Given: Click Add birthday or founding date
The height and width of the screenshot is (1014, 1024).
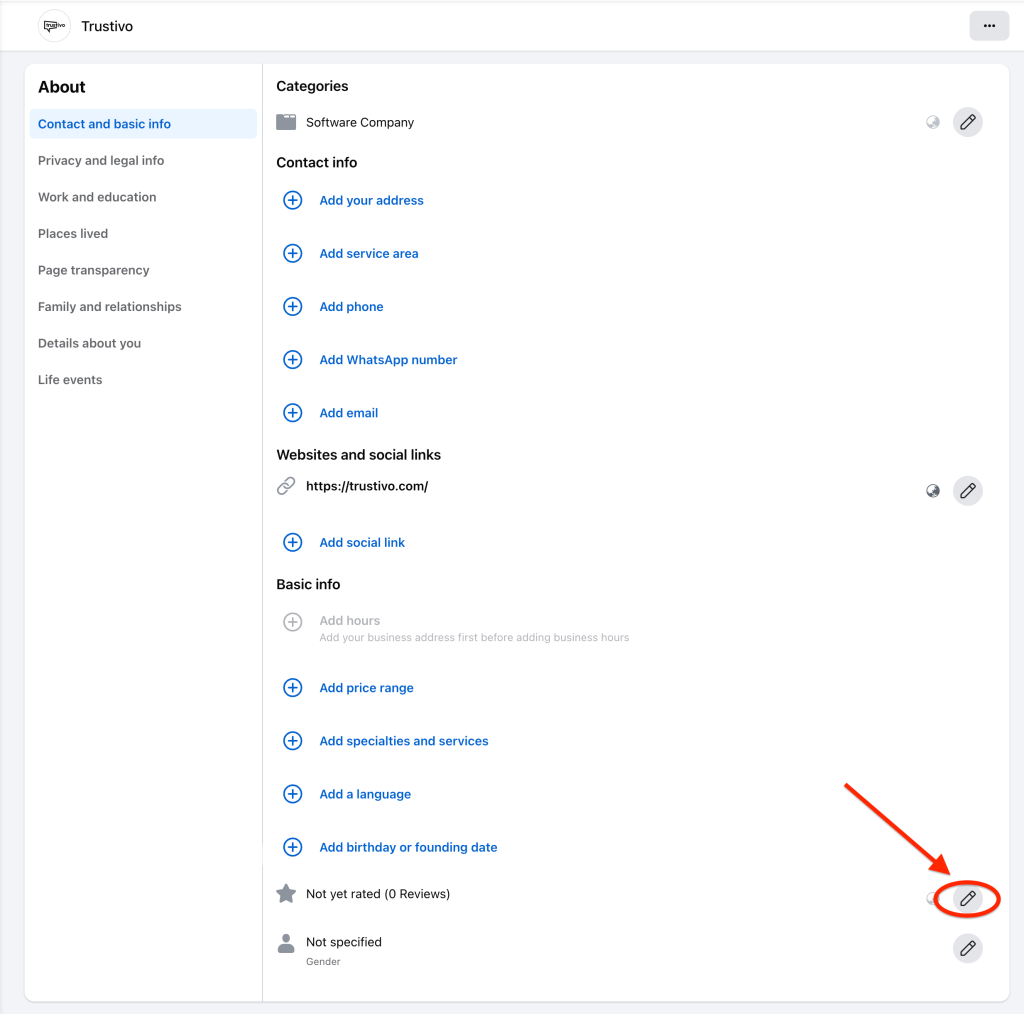Looking at the screenshot, I should click(408, 847).
